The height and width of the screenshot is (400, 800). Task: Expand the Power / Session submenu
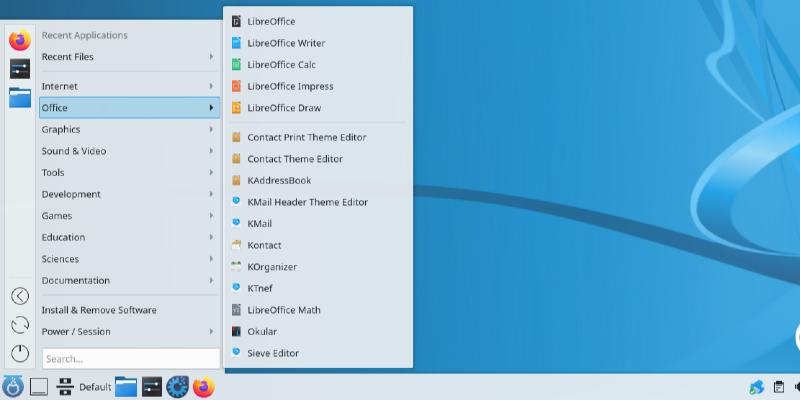128,331
